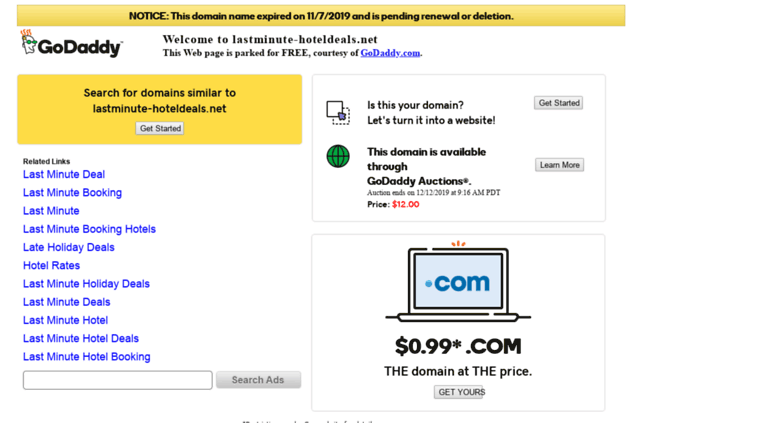
Task: Click the green globe auctions icon
Action: pos(338,157)
